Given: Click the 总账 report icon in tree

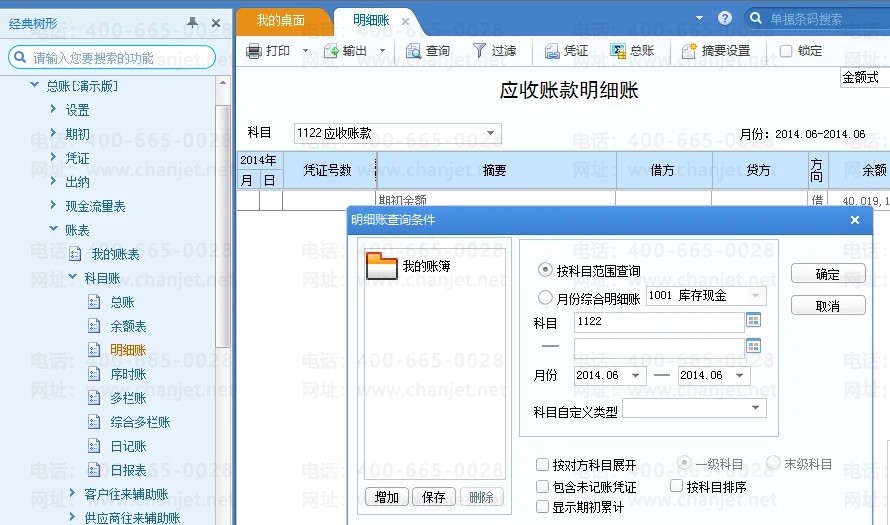Looking at the screenshot, I should (94, 302).
